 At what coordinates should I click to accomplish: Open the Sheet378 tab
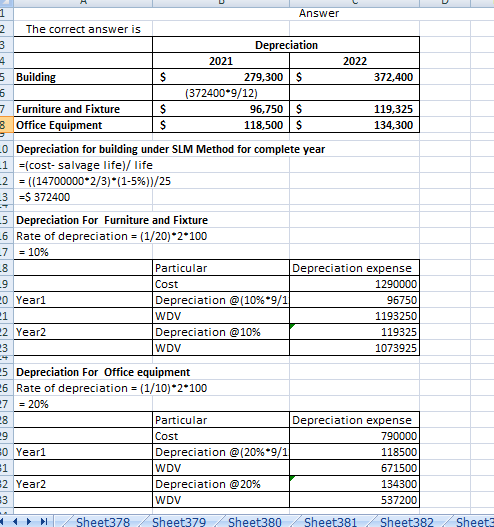pos(102,522)
